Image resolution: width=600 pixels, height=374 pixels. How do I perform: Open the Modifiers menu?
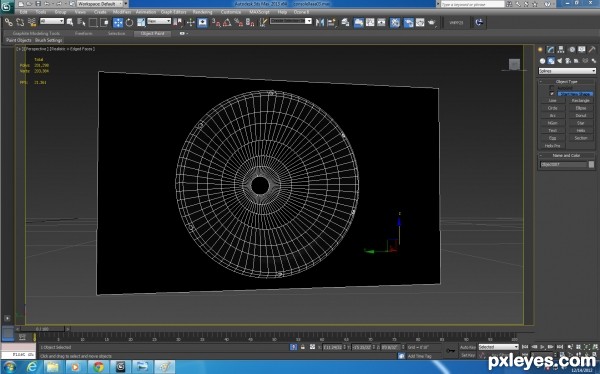pyautogui.click(x=122, y=12)
